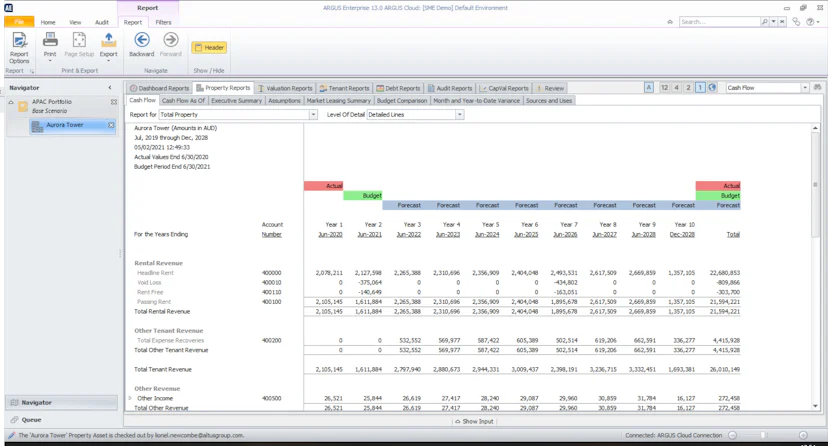828x446 pixels.
Task: Open the 'Report for' Total Property dropdown
Action: tap(313, 115)
